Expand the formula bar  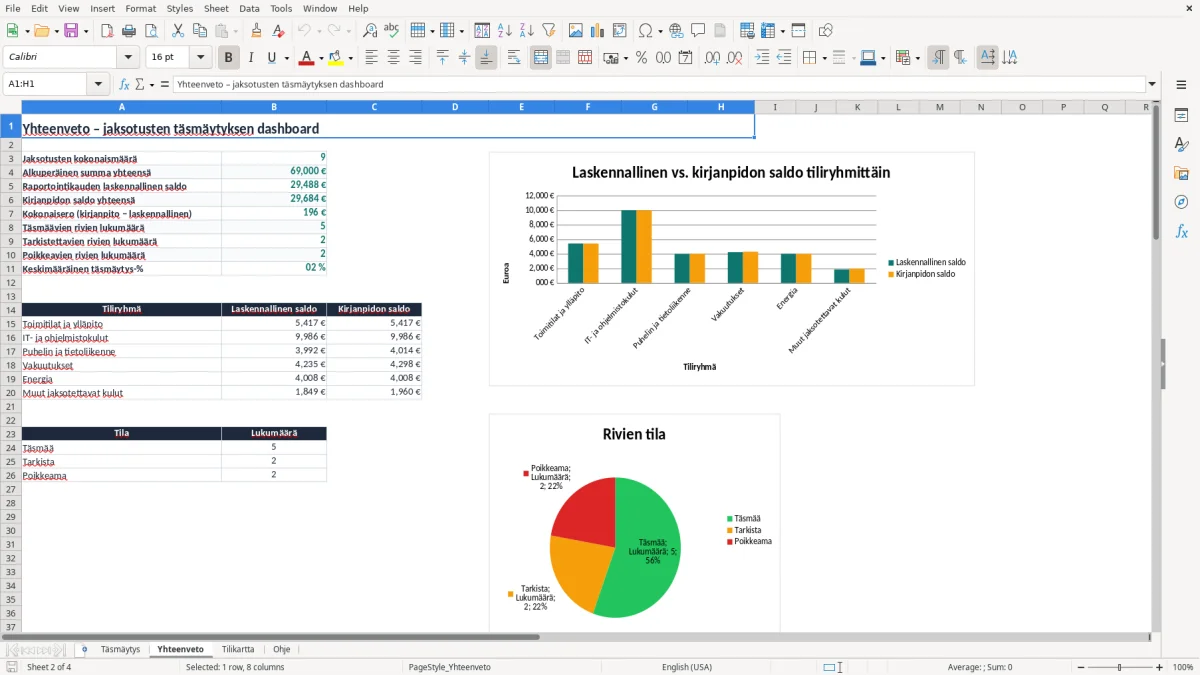click(1153, 84)
